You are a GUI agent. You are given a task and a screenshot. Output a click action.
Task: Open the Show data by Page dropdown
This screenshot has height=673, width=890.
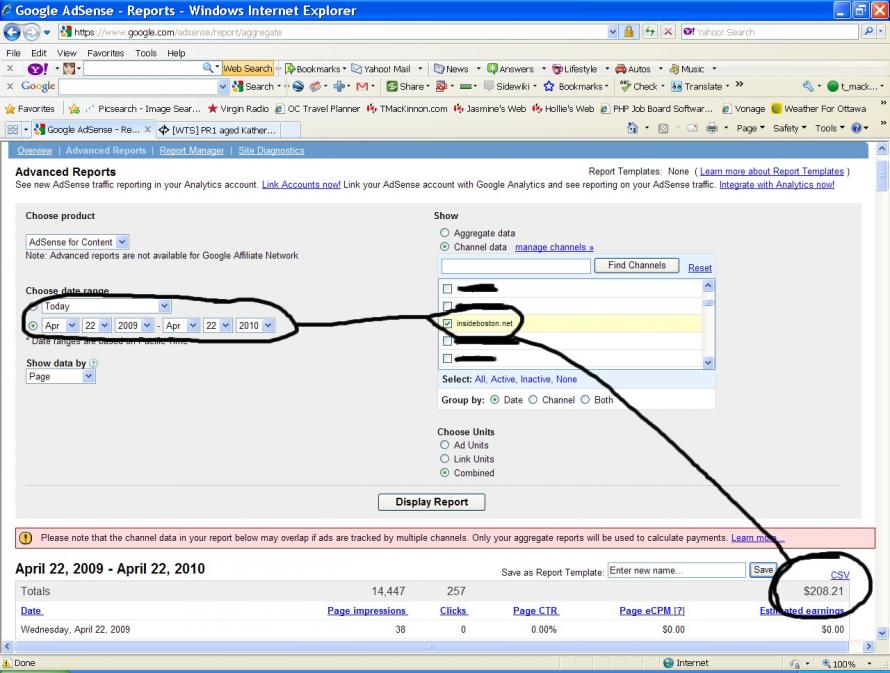click(x=61, y=377)
